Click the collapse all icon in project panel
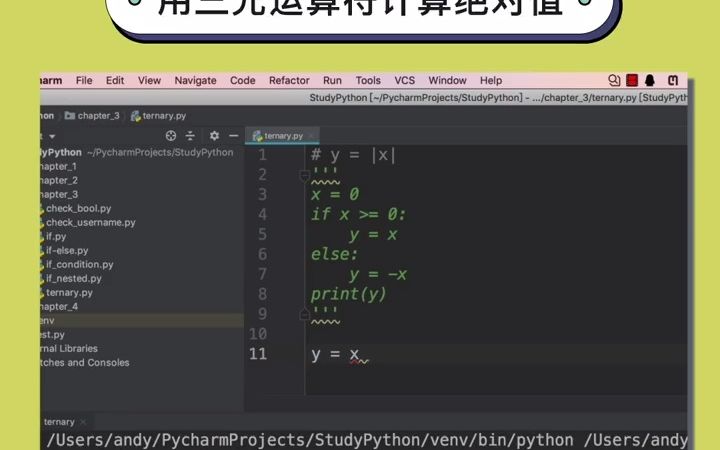 [190, 136]
